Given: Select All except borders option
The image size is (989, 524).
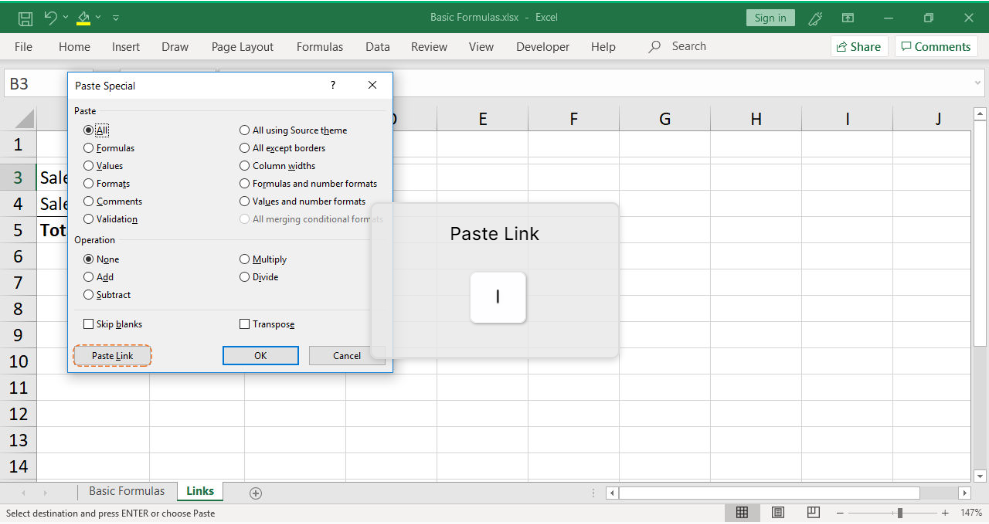Looking at the screenshot, I should pyautogui.click(x=282, y=148).
